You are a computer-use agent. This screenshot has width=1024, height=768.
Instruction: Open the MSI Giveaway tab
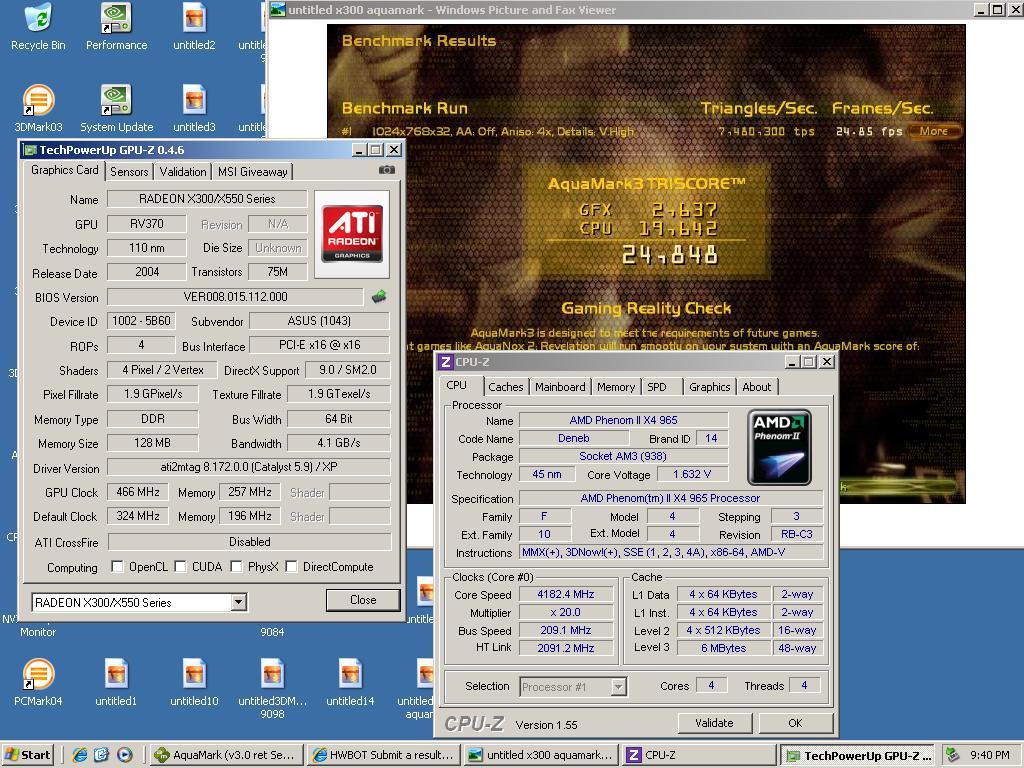click(253, 172)
